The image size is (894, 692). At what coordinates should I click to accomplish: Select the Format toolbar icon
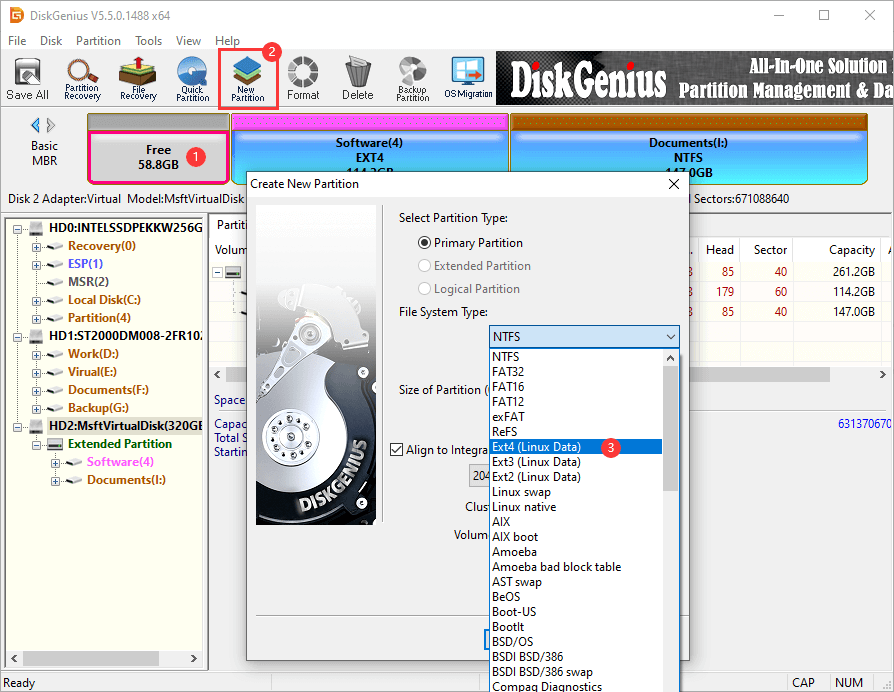[303, 79]
